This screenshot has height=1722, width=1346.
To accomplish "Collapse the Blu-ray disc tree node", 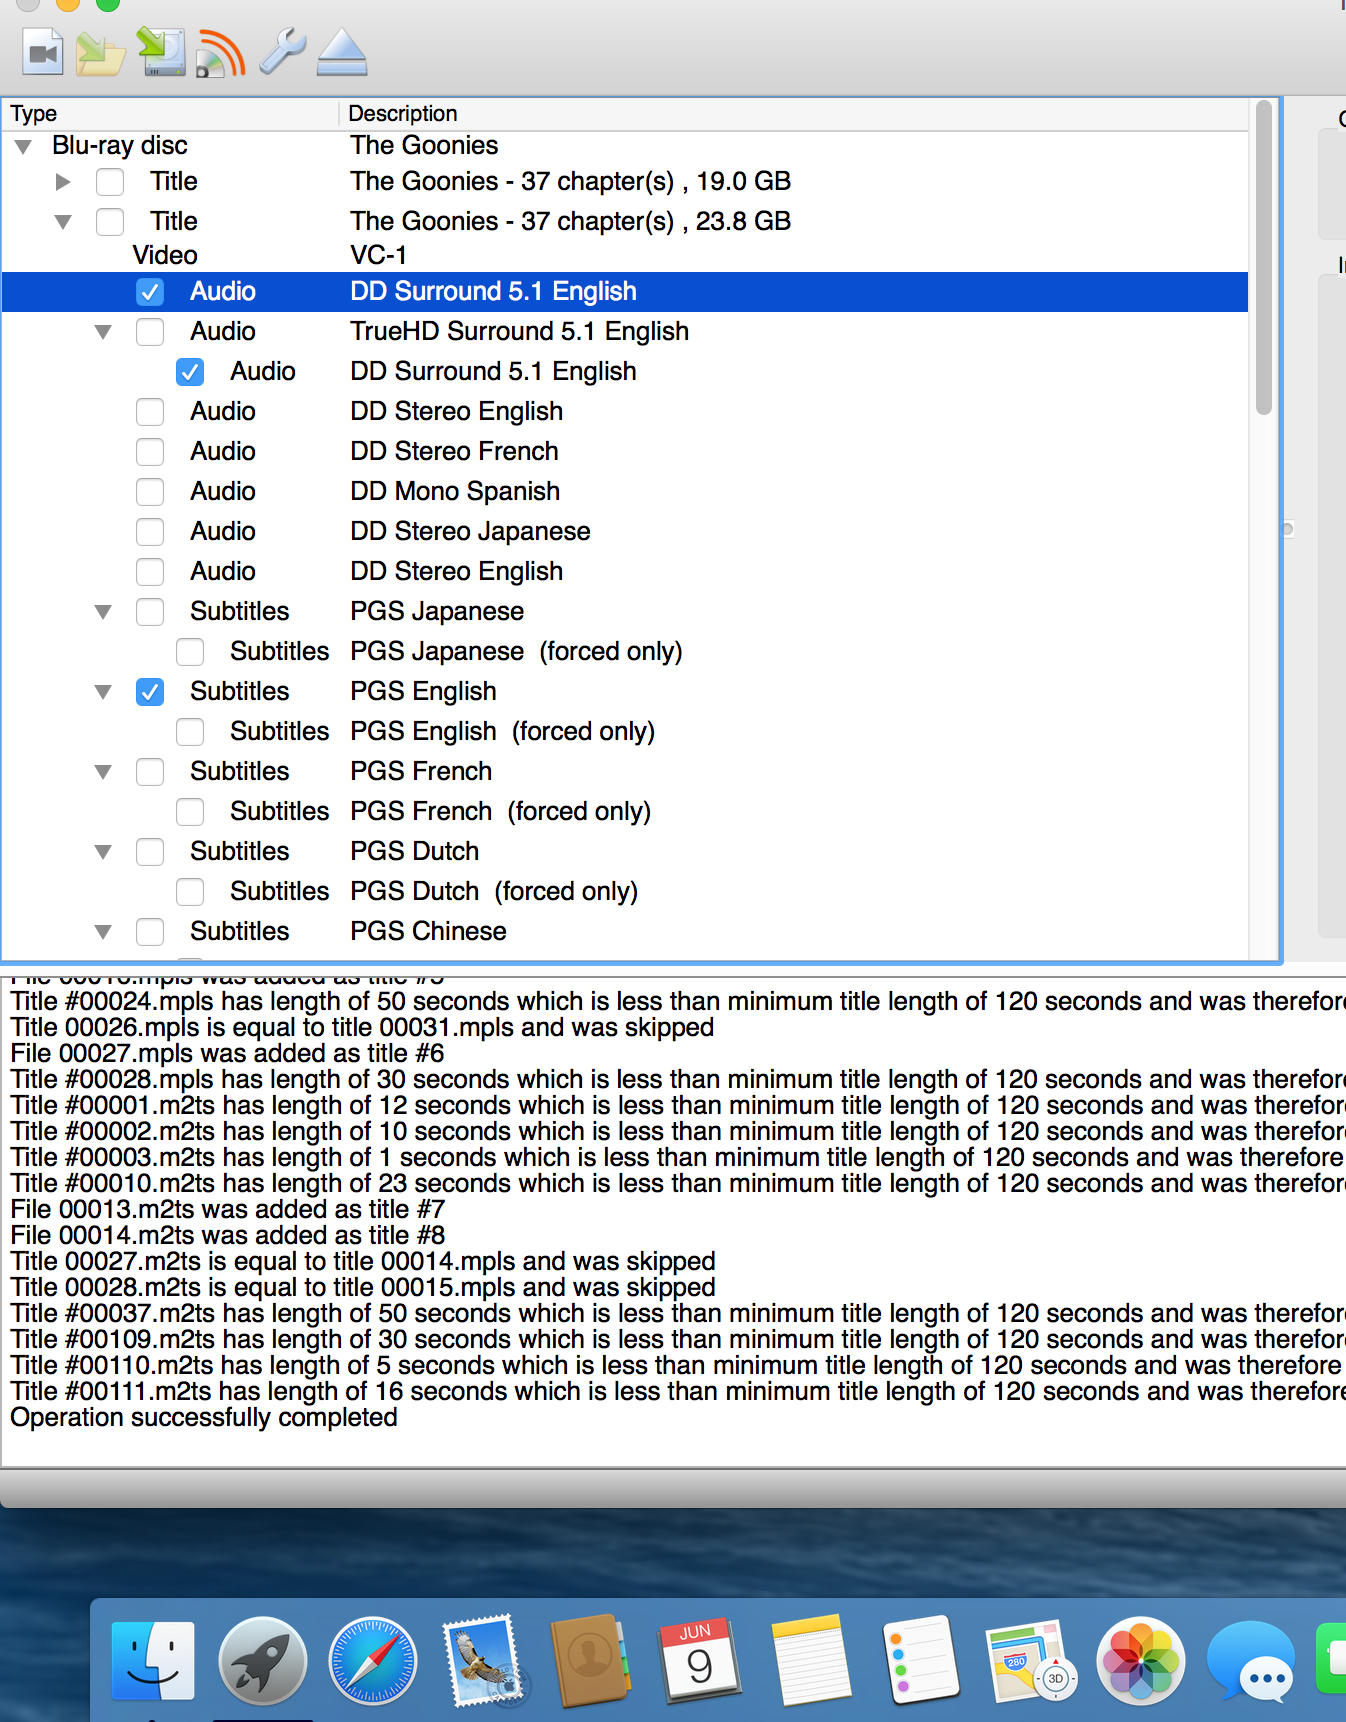I will click(x=23, y=147).
